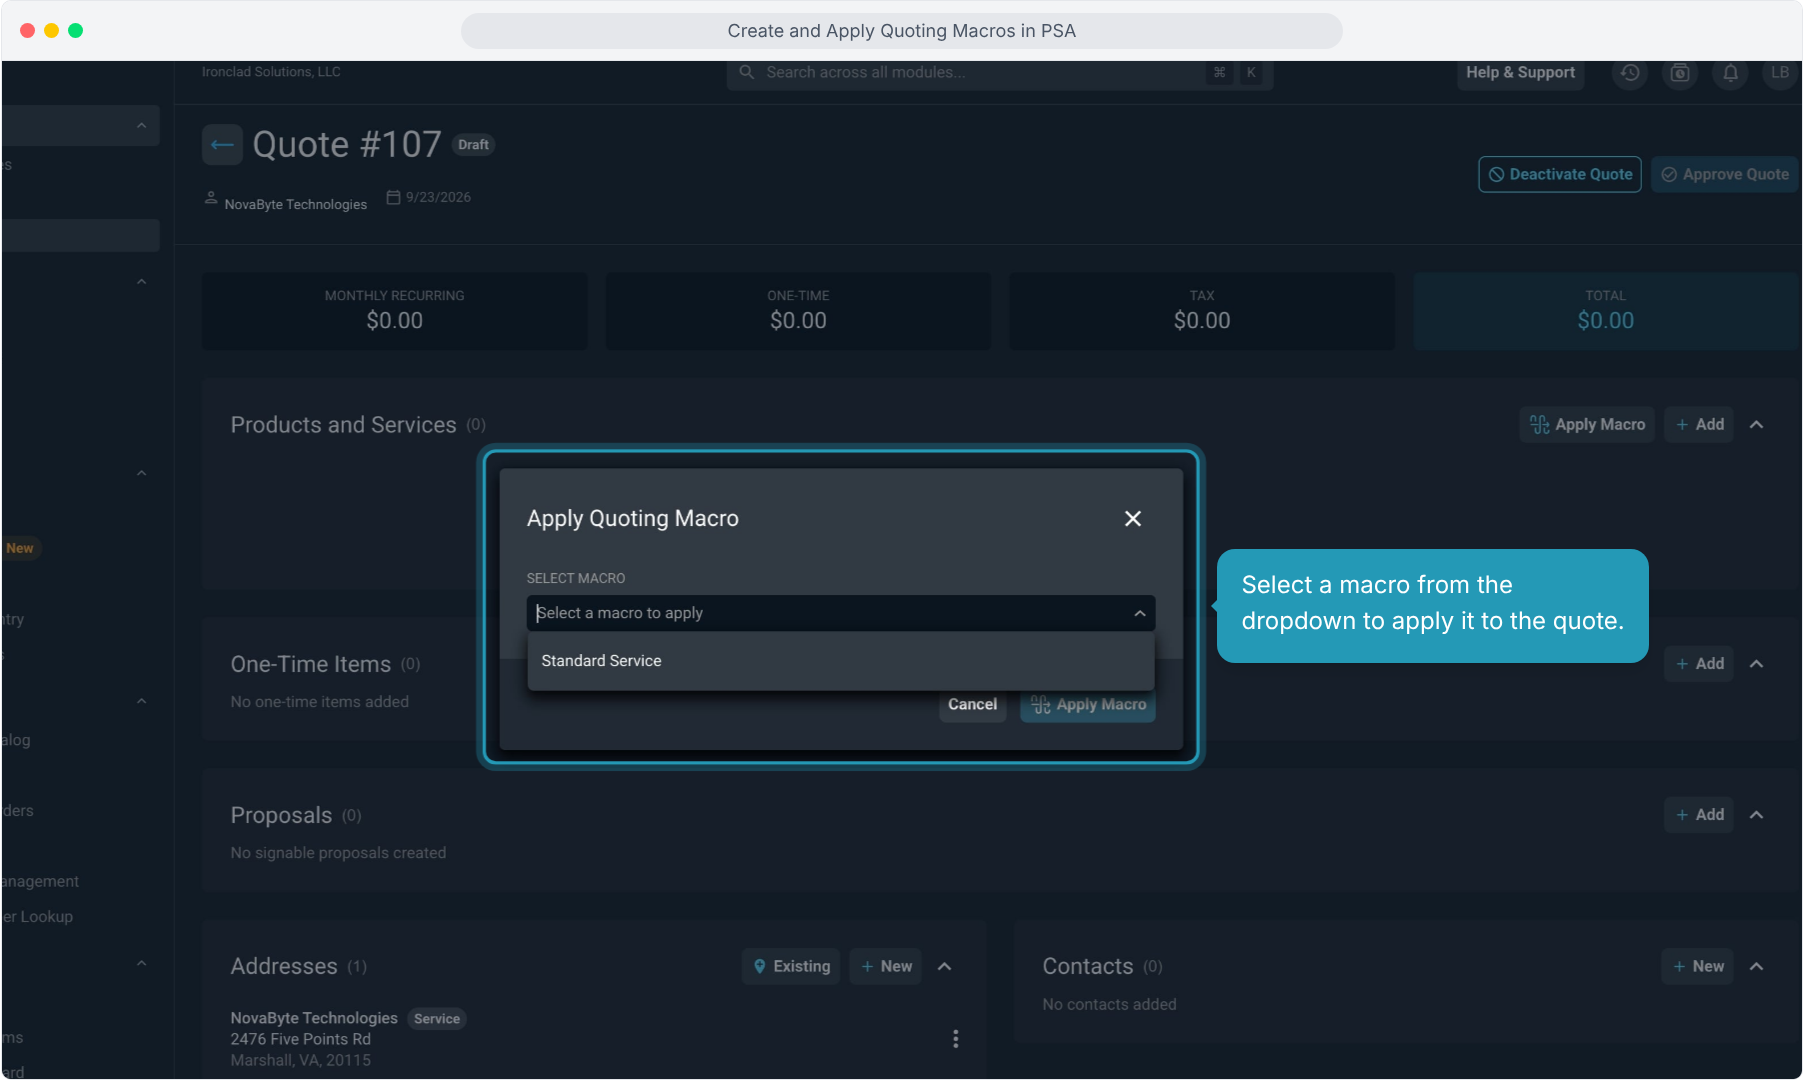Viewport: 1804px width, 1080px height.
Task: Pick an Existing address for the quote
Action: [791, 967]
